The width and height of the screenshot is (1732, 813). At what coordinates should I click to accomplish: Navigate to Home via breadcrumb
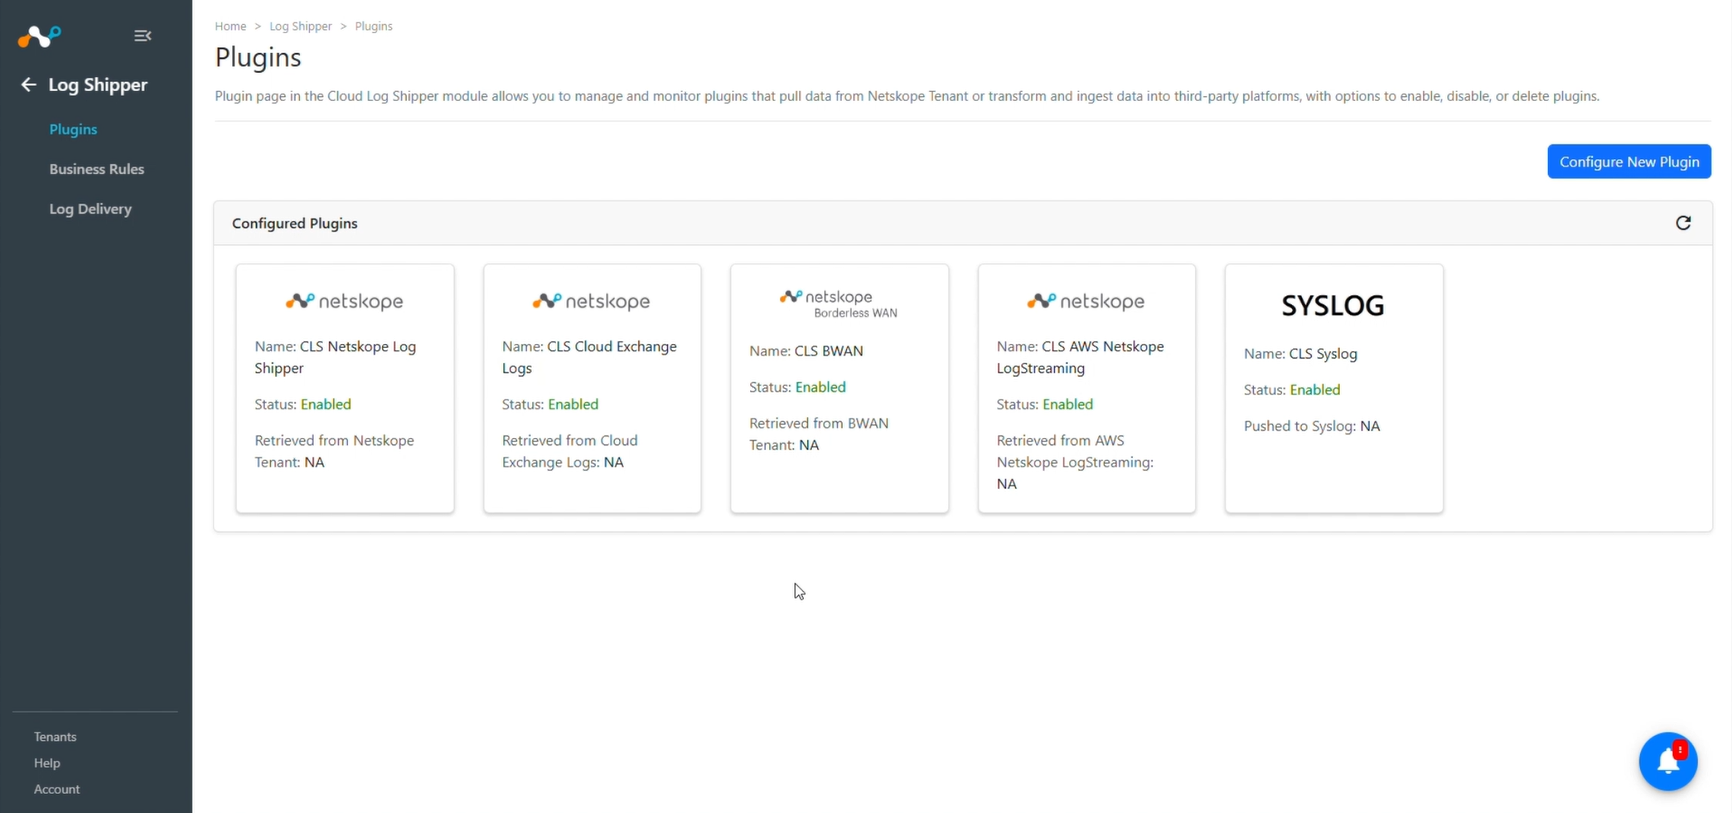coord(230,26)
